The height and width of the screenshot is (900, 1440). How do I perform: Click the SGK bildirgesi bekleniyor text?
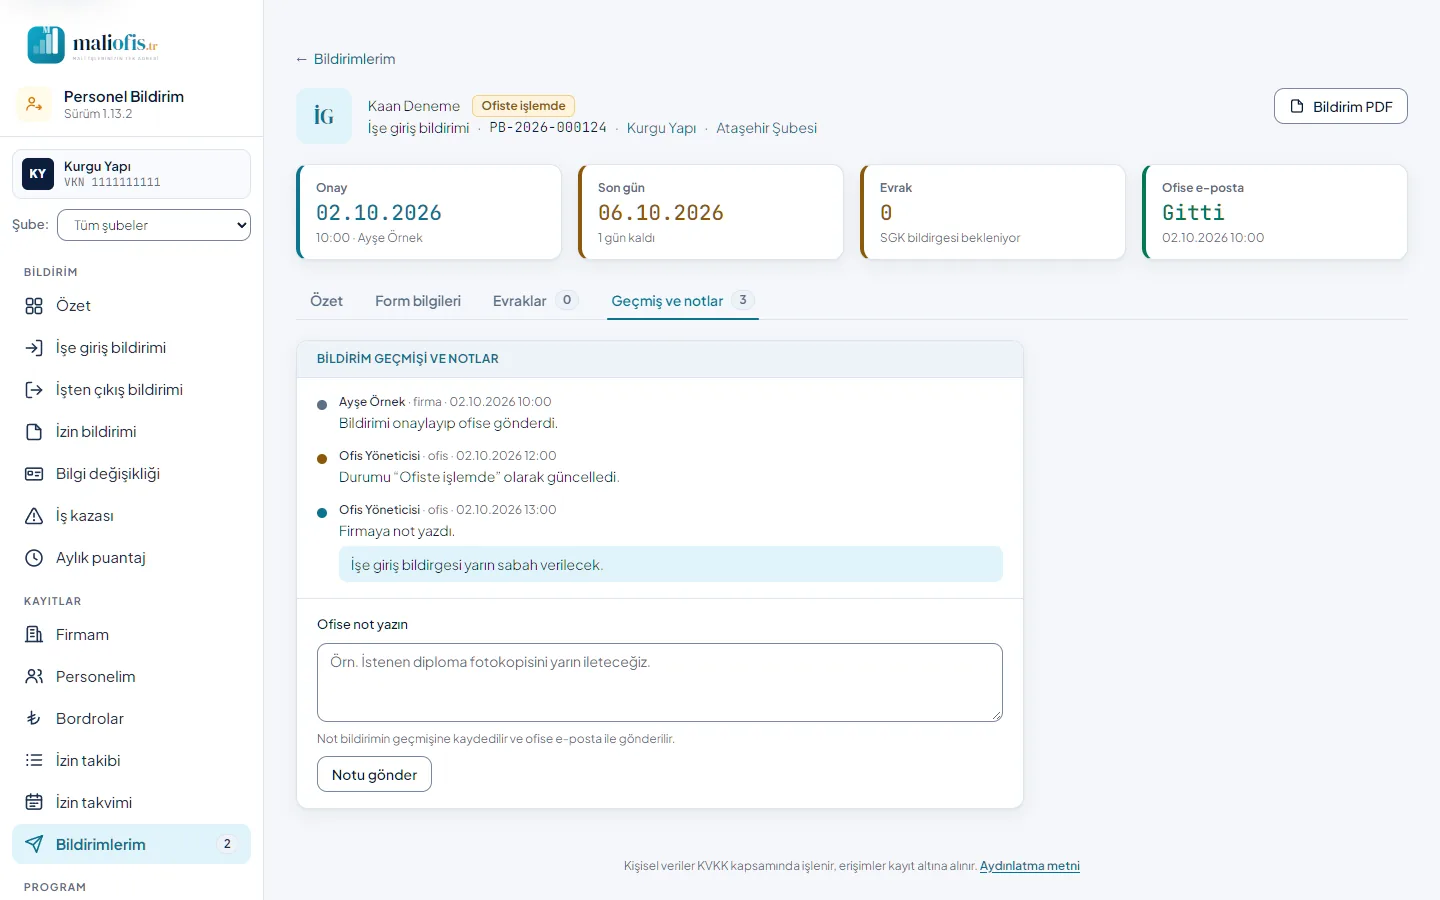[x=950, y=238]
